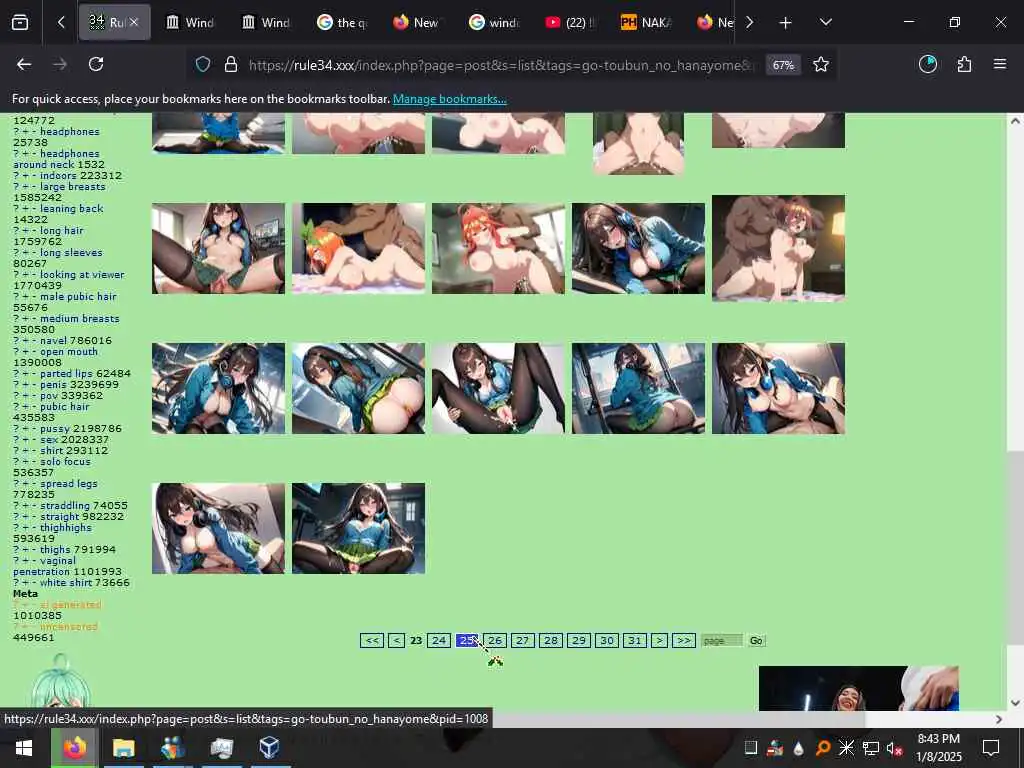Open results page 26
The image size is (1024, 768).
click(495, 641)
